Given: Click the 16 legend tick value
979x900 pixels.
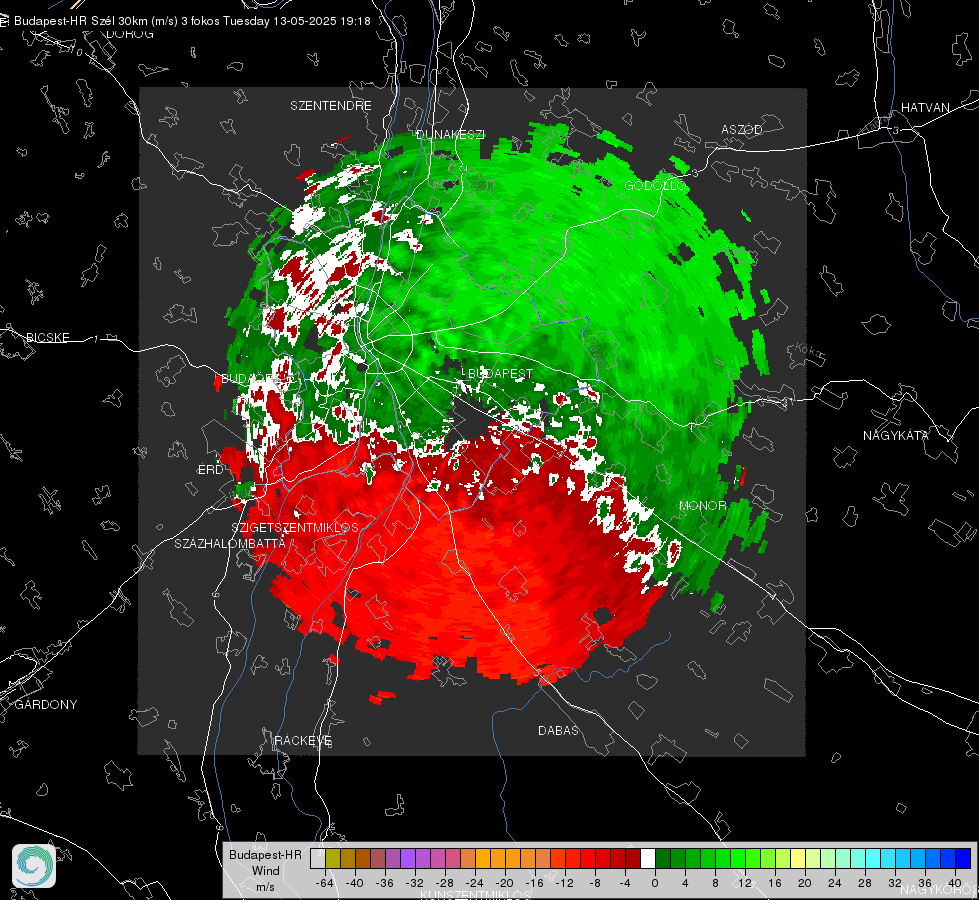Looking at the screenshot, I should [775, 883].
